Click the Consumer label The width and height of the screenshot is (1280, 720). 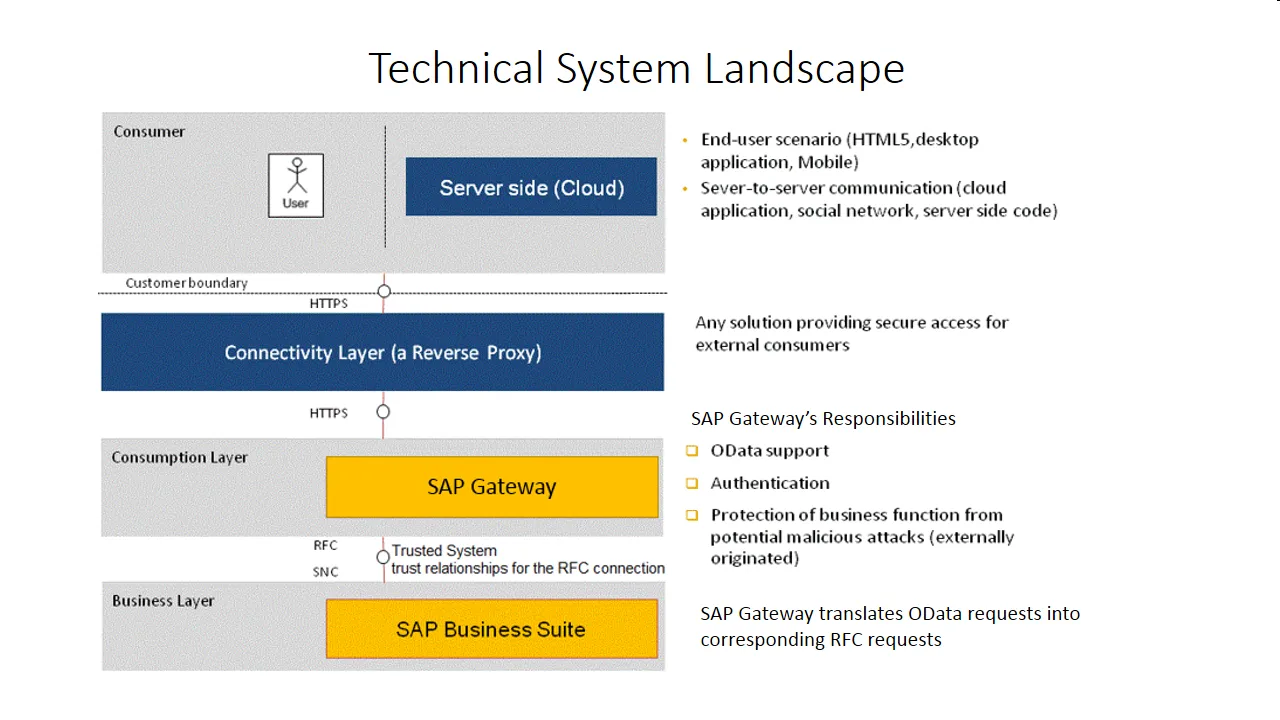[149, 131]
